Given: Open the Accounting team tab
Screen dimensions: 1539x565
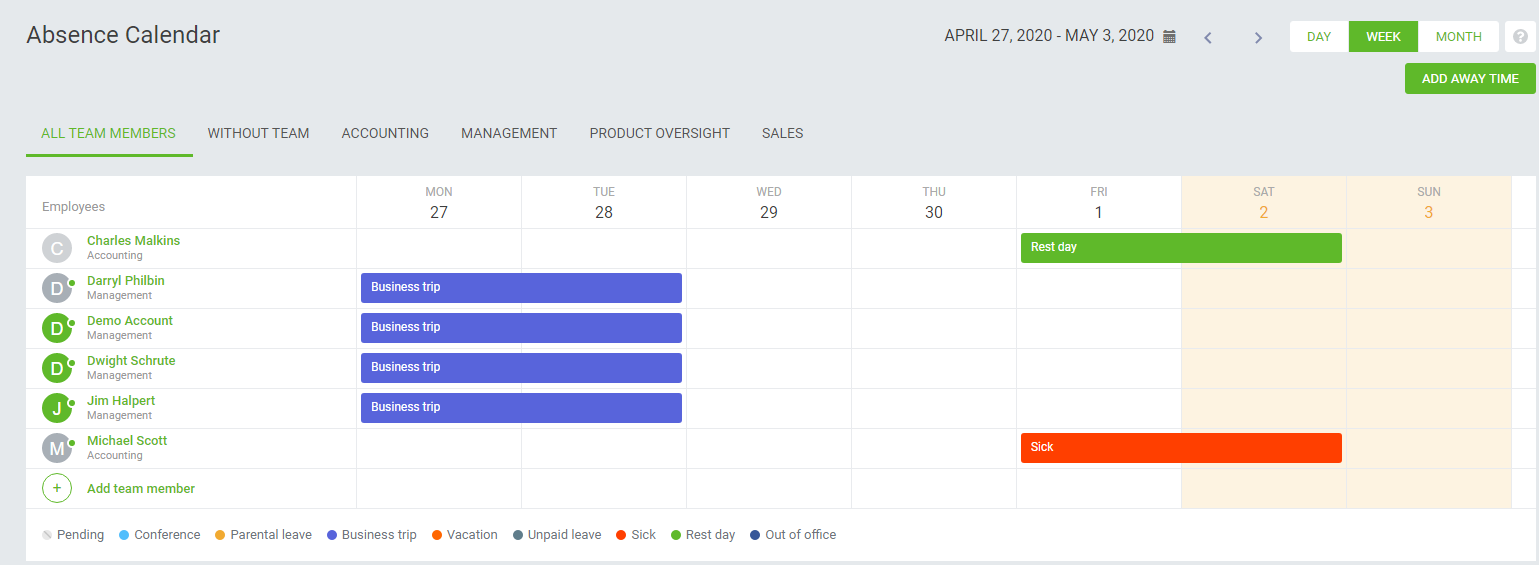Looking at the screenshot, I should tap(385, 133).
